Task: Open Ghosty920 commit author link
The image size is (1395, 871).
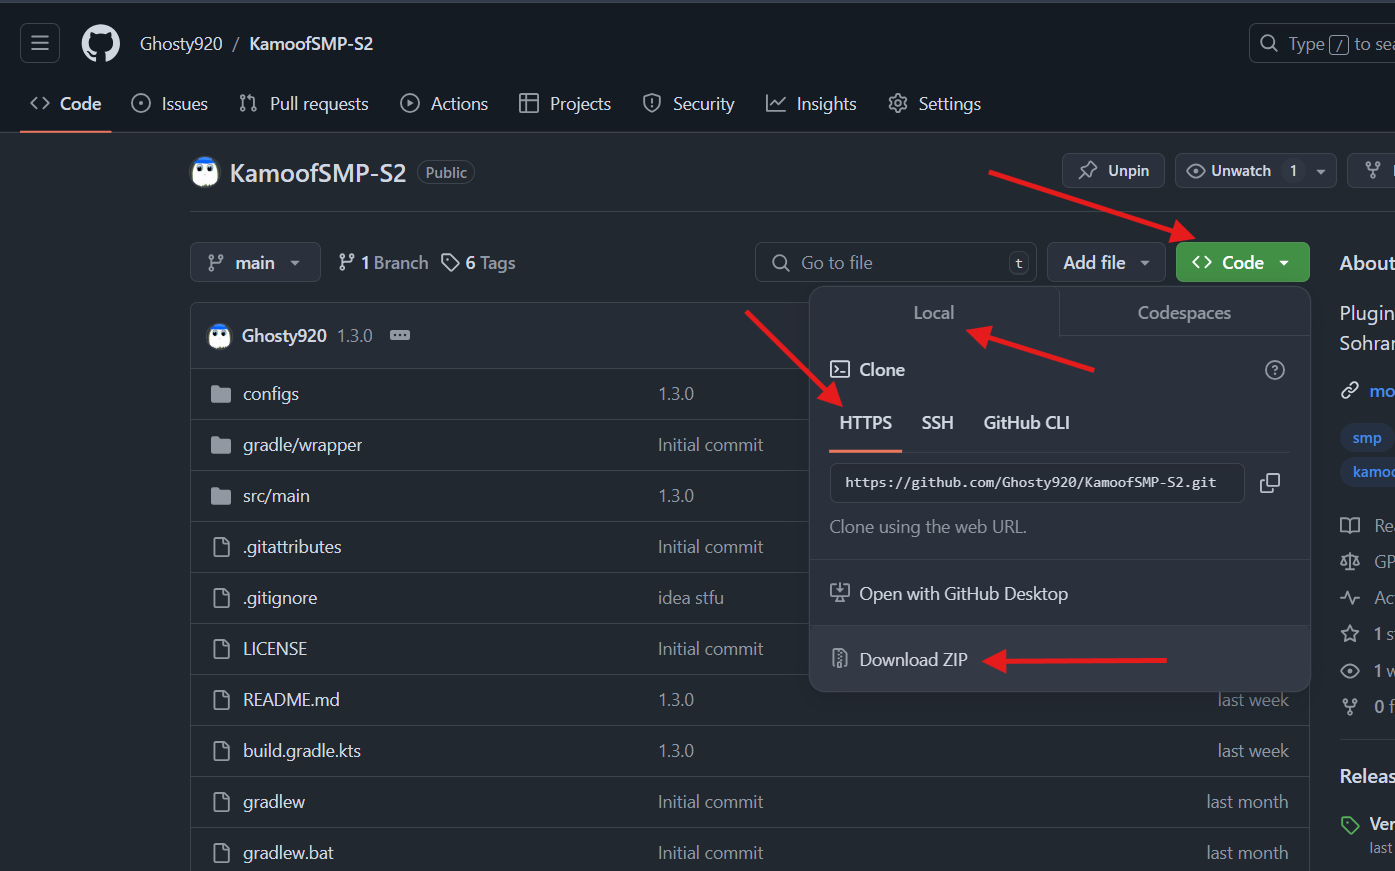Action: (284, 336)
